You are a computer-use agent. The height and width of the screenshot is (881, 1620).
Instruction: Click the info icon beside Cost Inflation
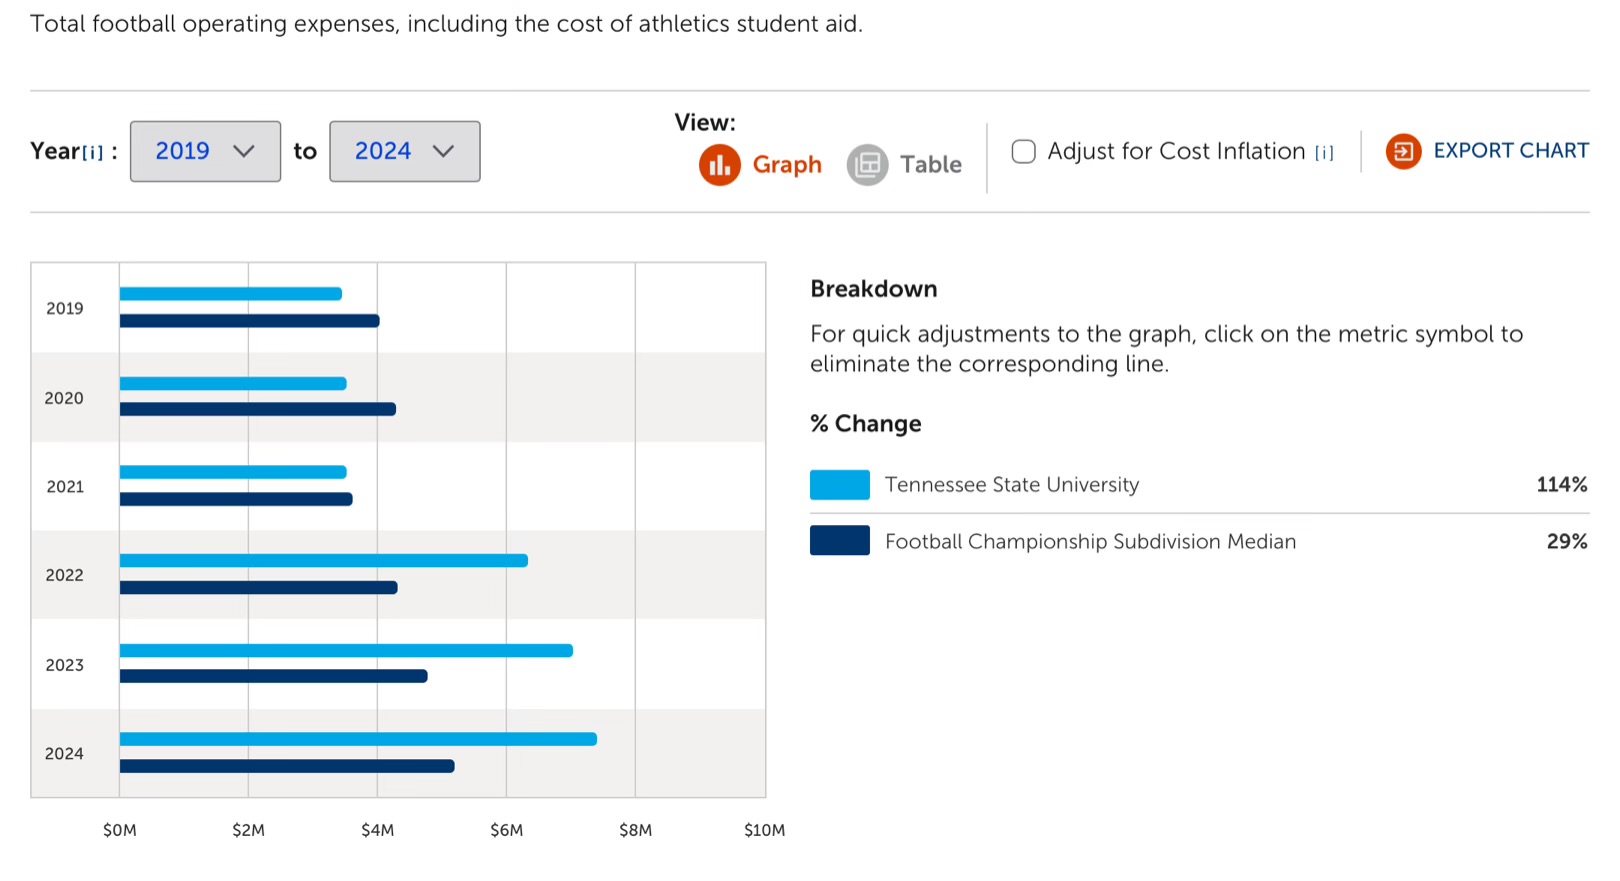[x=1324, y=153]
